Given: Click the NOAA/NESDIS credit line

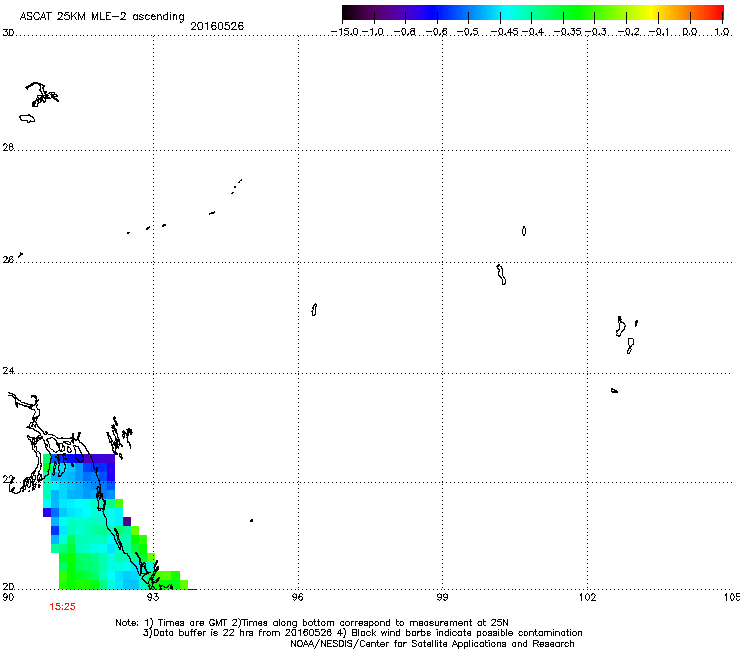Looking at the screenshot, I should pos(432,643).
